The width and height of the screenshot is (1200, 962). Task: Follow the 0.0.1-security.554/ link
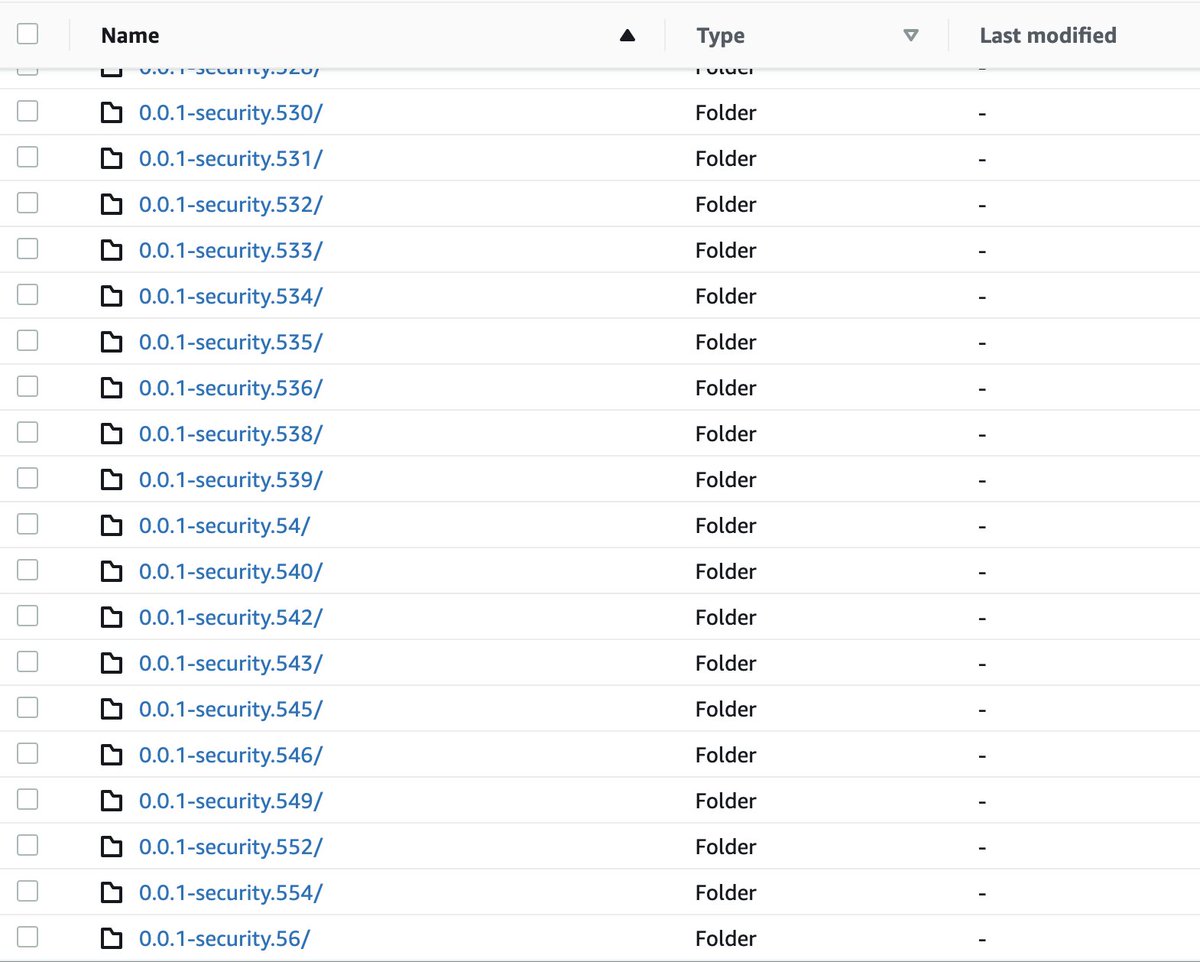(231, 893)
